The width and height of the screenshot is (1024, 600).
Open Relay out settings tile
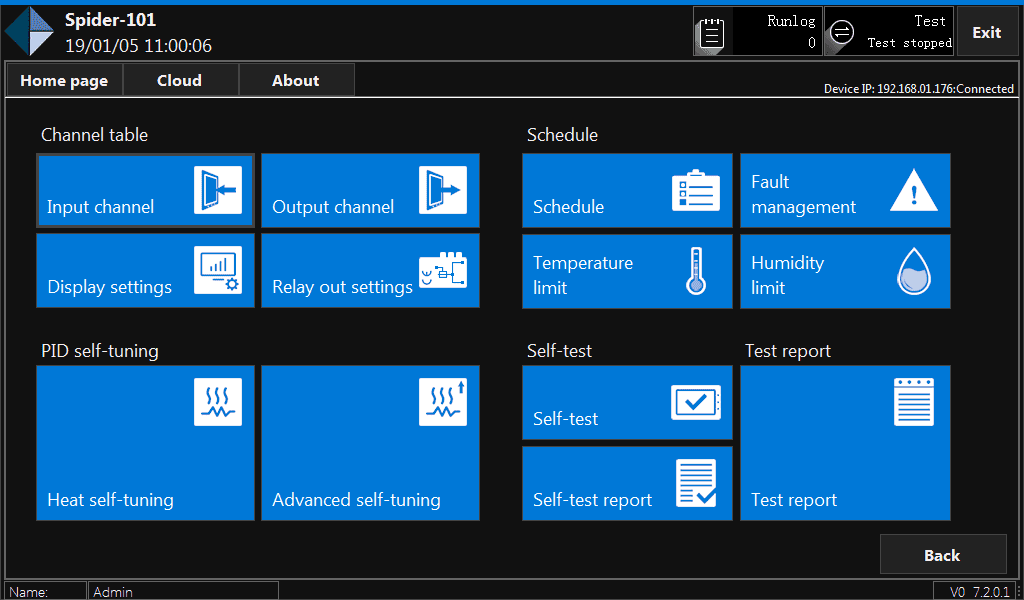click(370, 270)
